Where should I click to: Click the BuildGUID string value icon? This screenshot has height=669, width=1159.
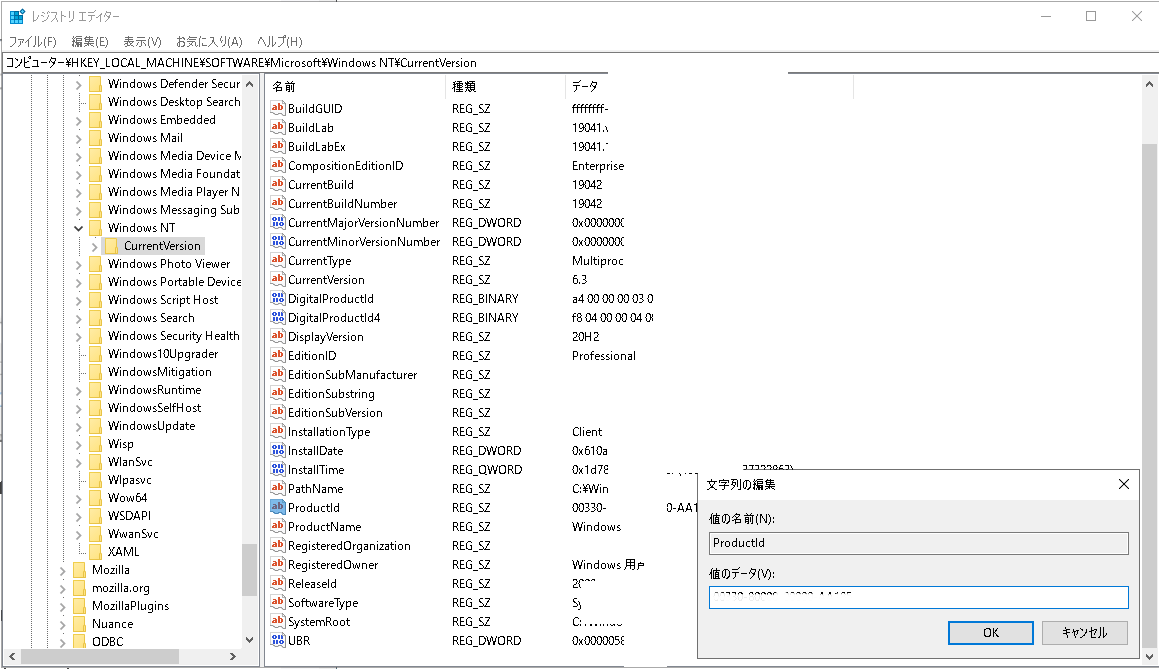click(x=277, y=108)
